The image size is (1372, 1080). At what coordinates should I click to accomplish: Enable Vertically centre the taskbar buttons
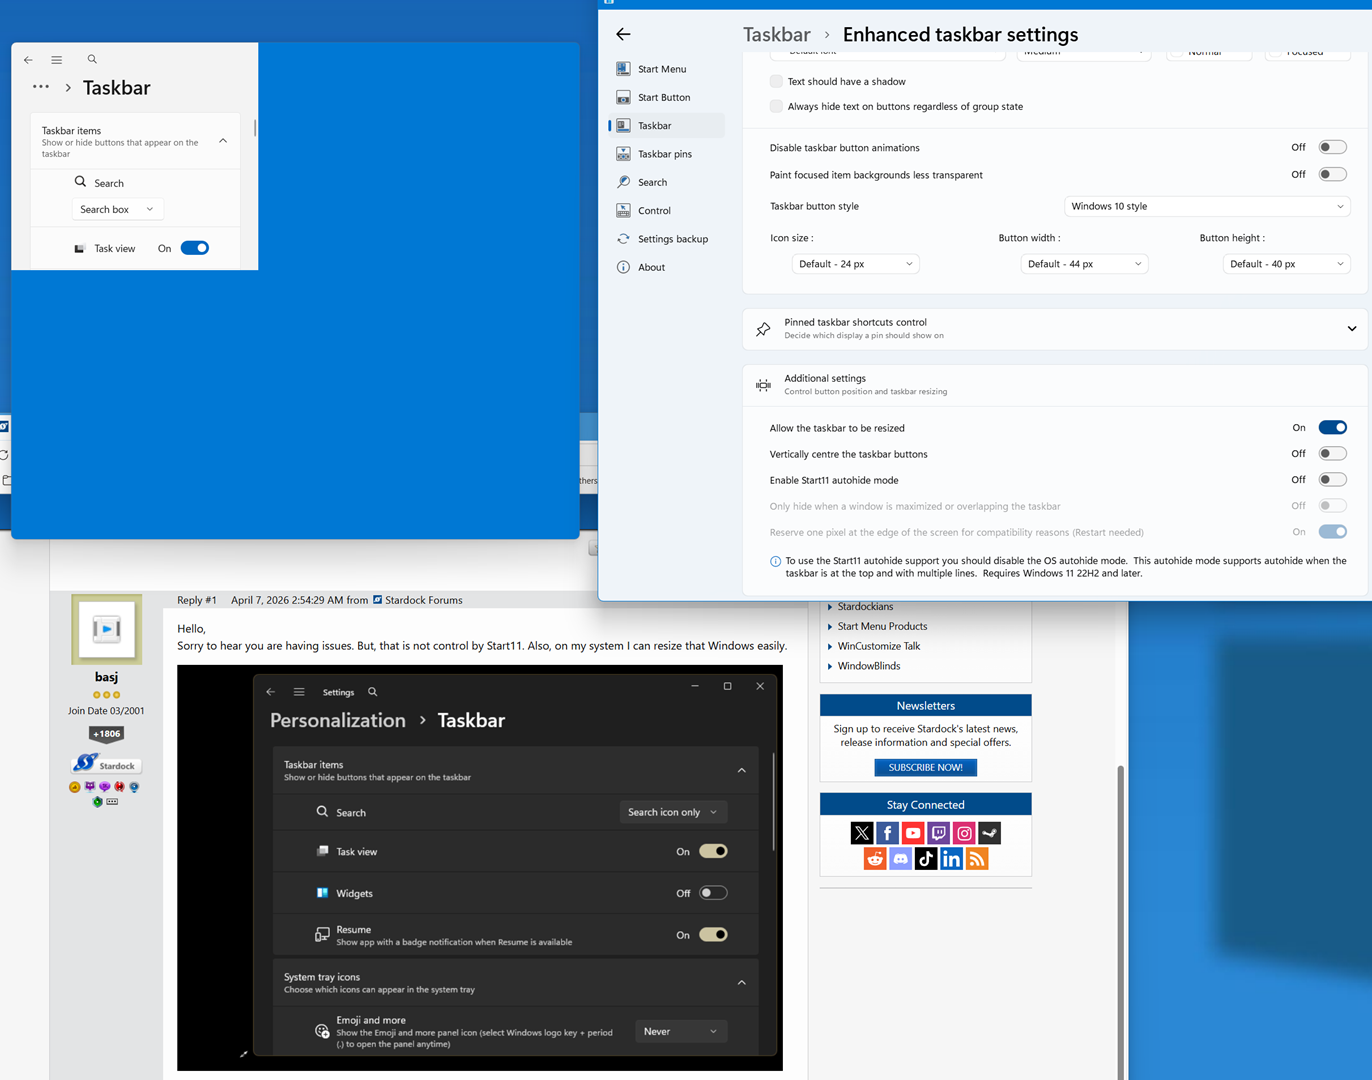coord(1332,454)
